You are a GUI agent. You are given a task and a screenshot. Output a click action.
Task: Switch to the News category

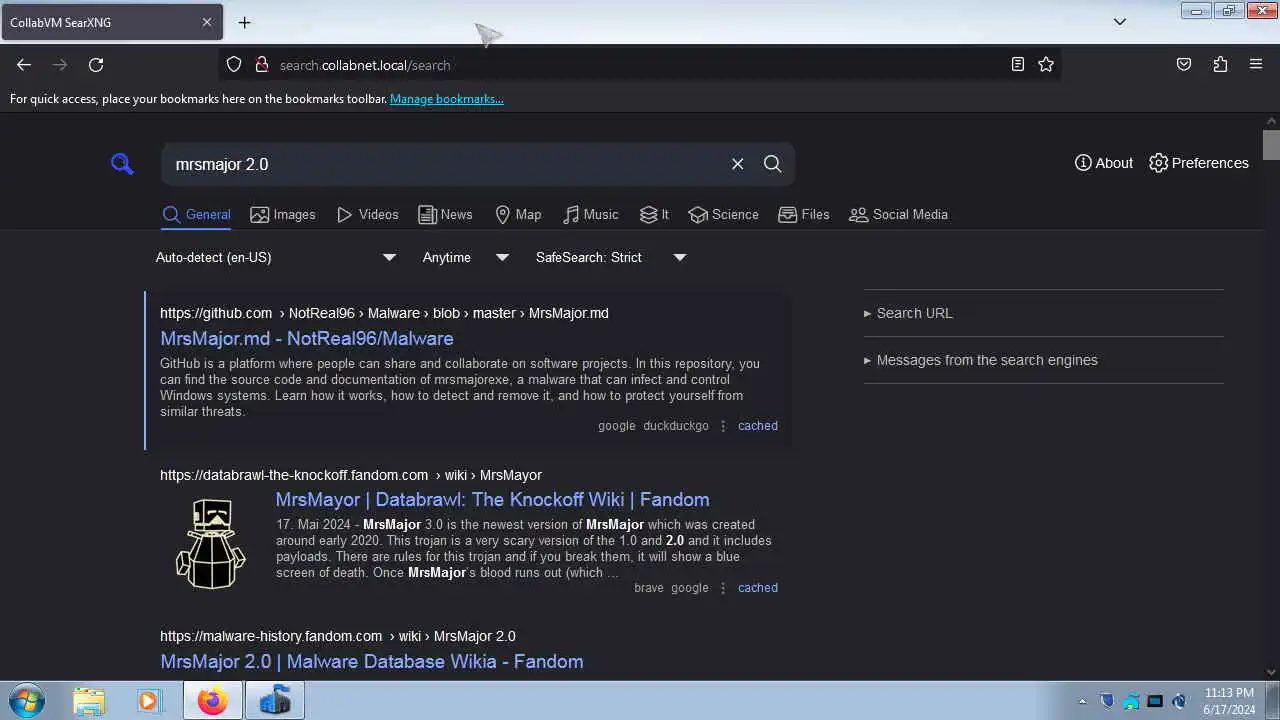[445, 215]
